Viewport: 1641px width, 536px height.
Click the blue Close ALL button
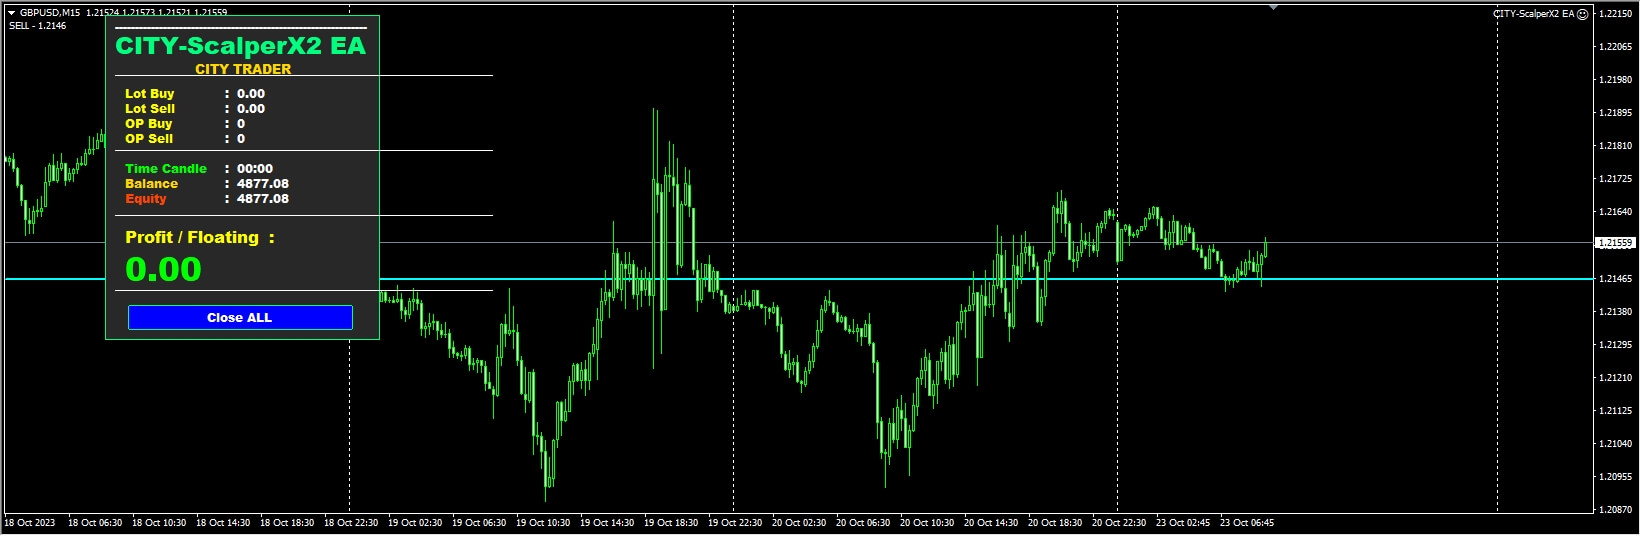pos(240,317)
